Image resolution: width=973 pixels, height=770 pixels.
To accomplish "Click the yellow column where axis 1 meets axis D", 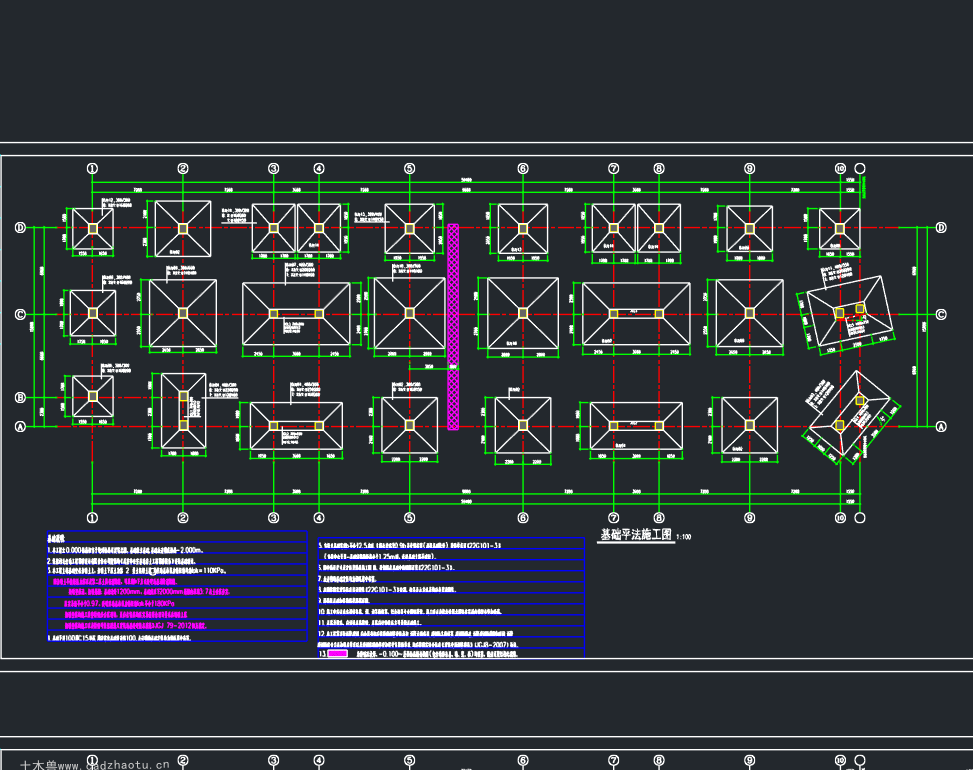I will (x=92, y=228).
